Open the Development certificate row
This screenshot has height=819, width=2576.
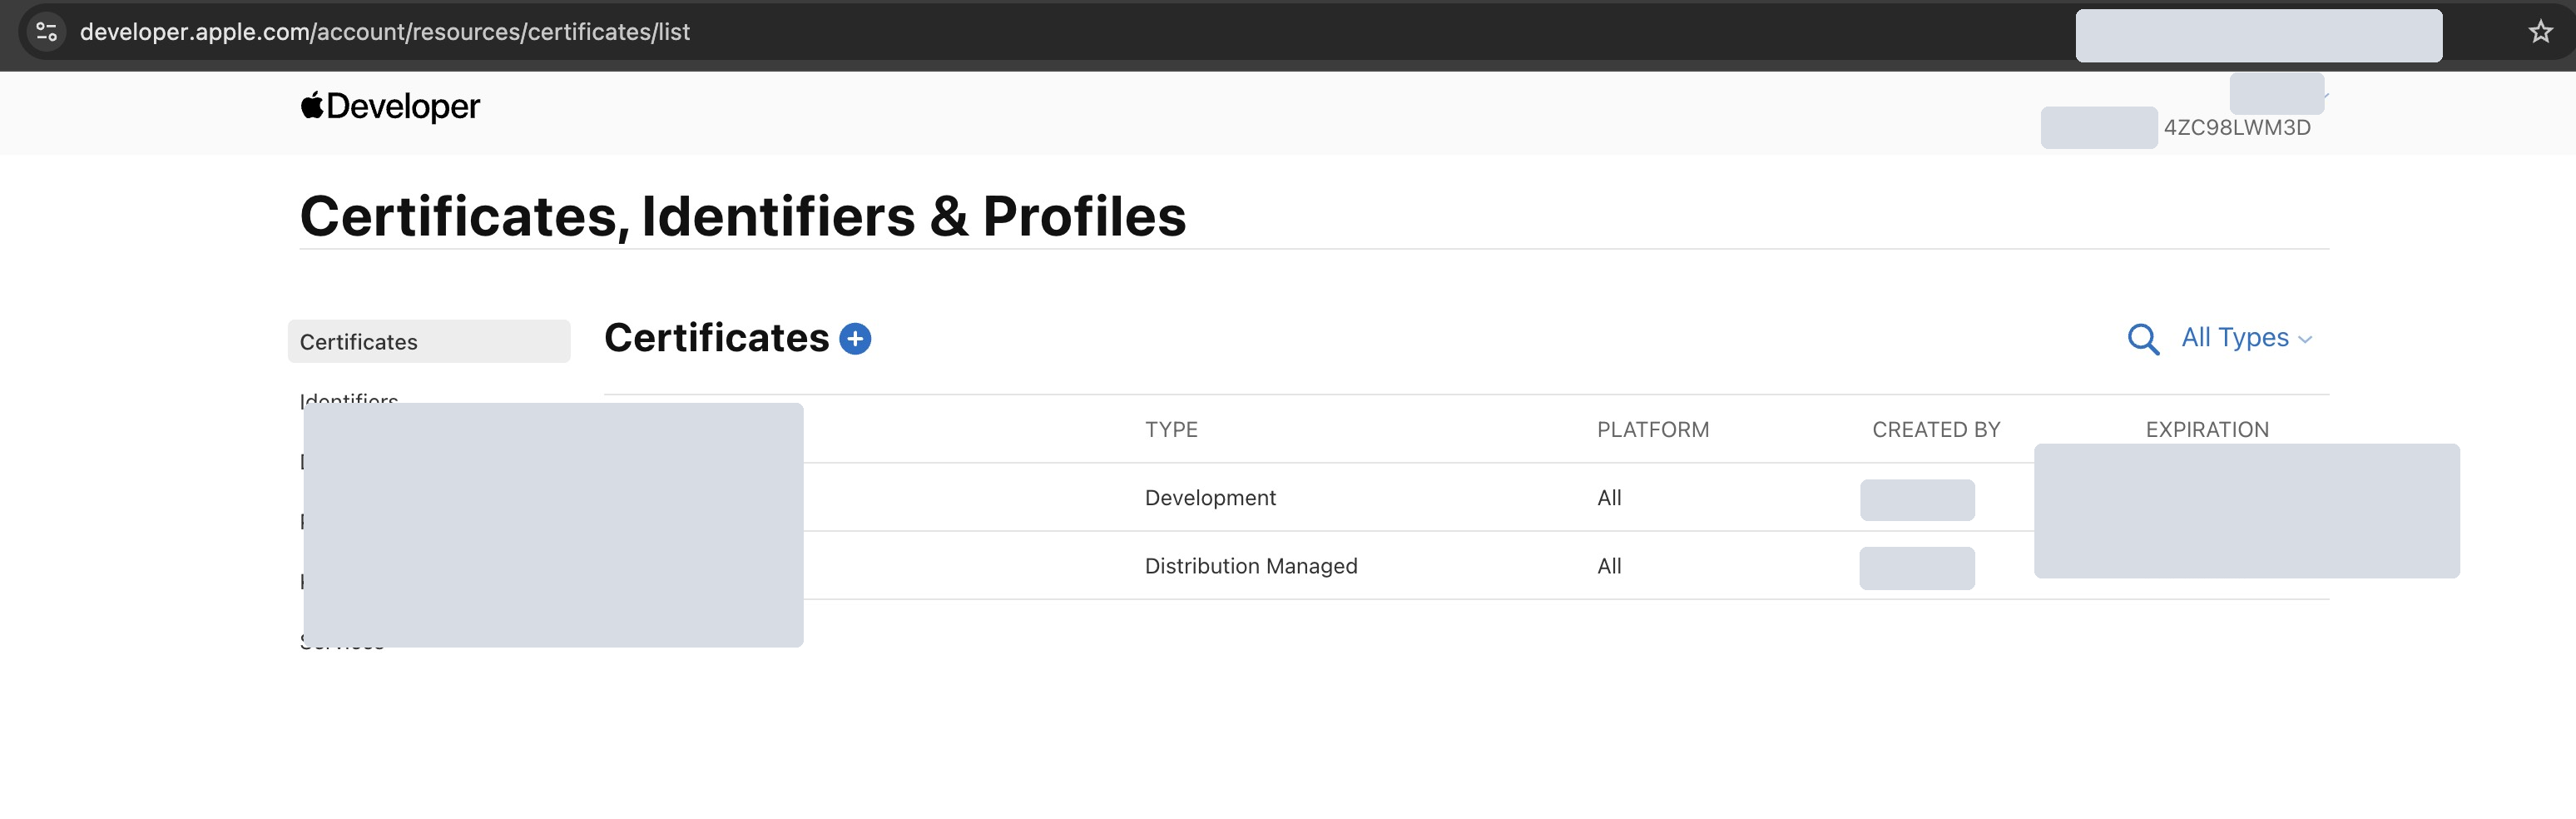click(1467, 497)
